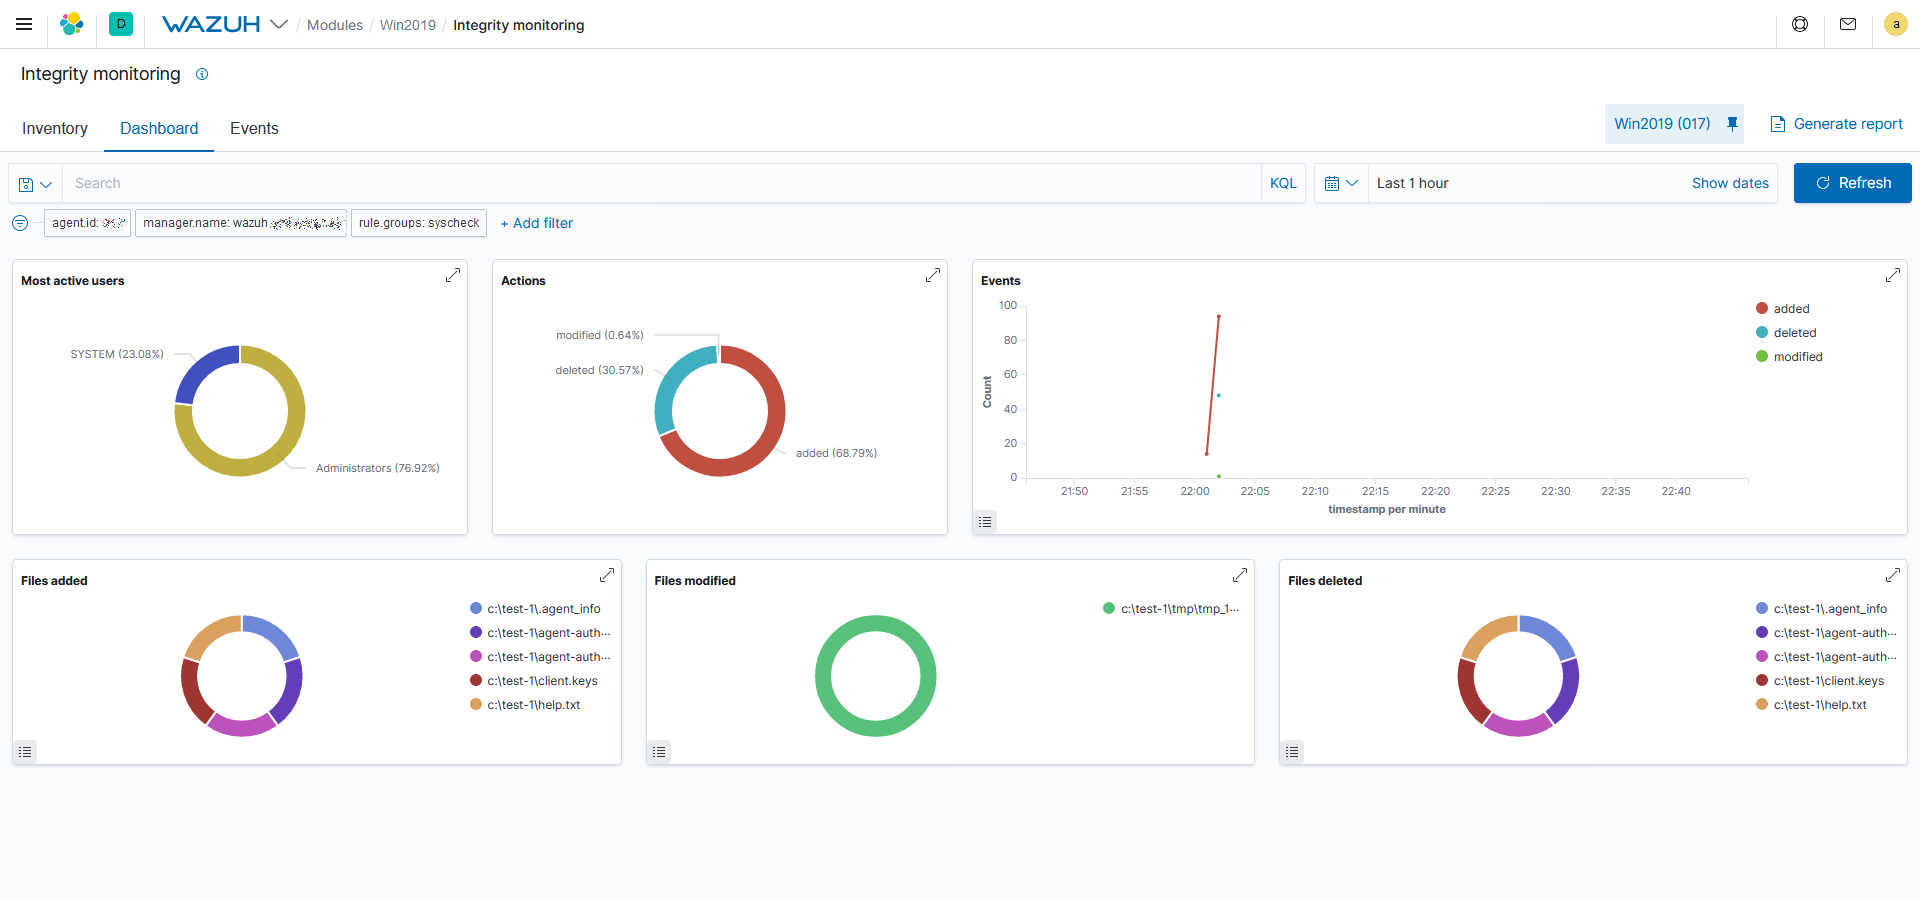Click Show dates link
Screen dimensions: 1920x901
(x=1730, y=183)
